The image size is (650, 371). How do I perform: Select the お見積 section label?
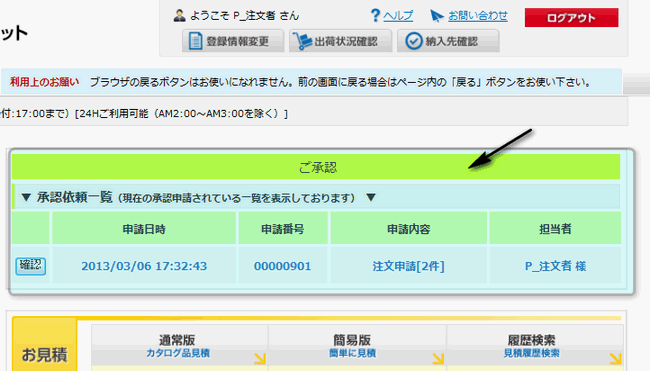pyautogui.click(x=44, y=355)
